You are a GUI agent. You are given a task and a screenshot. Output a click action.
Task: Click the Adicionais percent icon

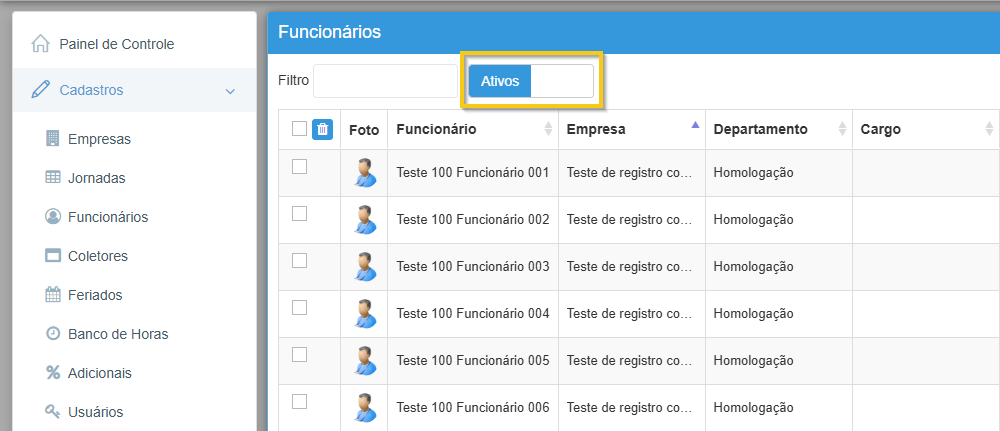(53, 373)
